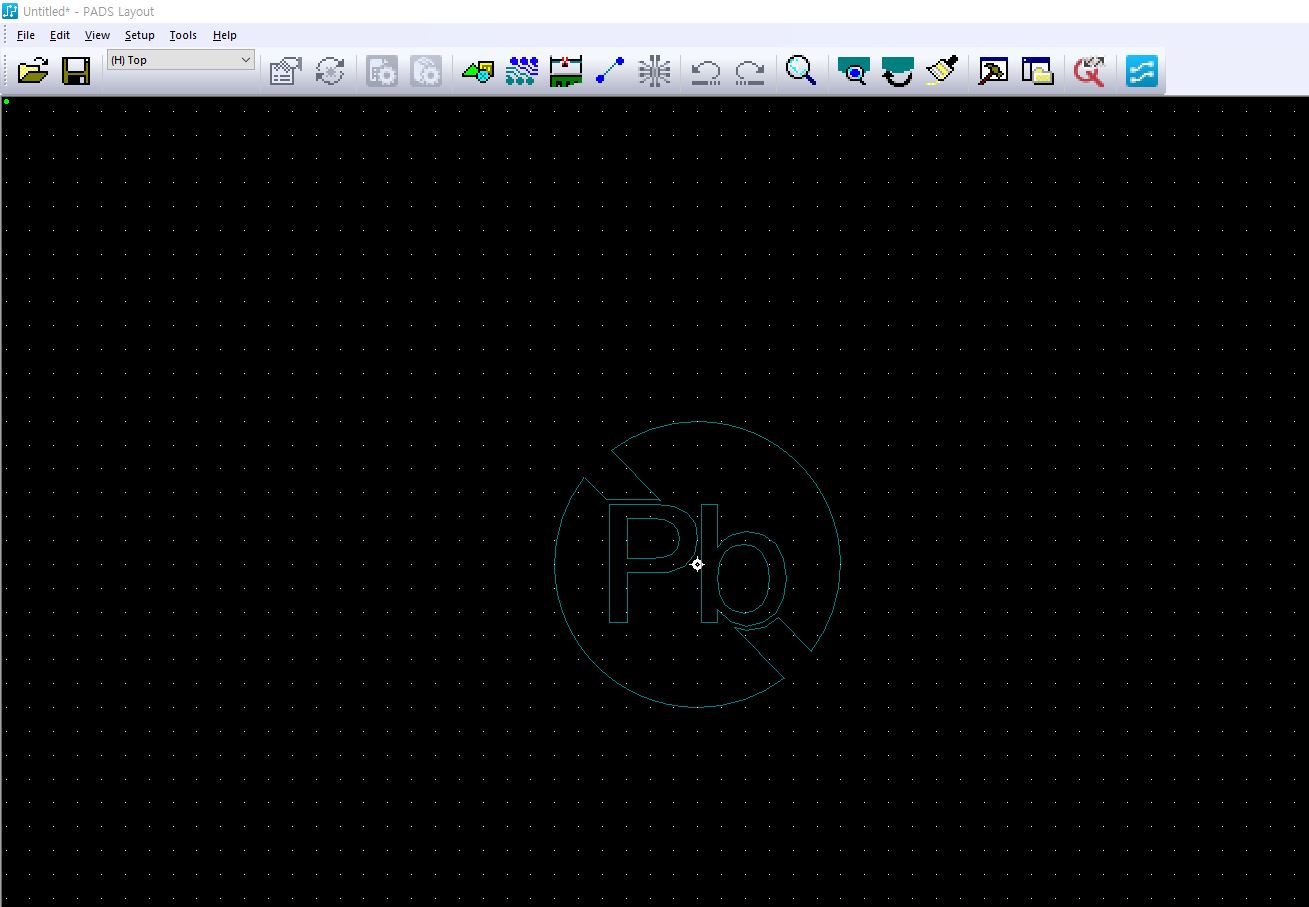The width and height of the screenshot is (1309, 907).
Task: Click the light blue route icon at toolbar end
Action: pyautogui.click(x=1141, y=71)
